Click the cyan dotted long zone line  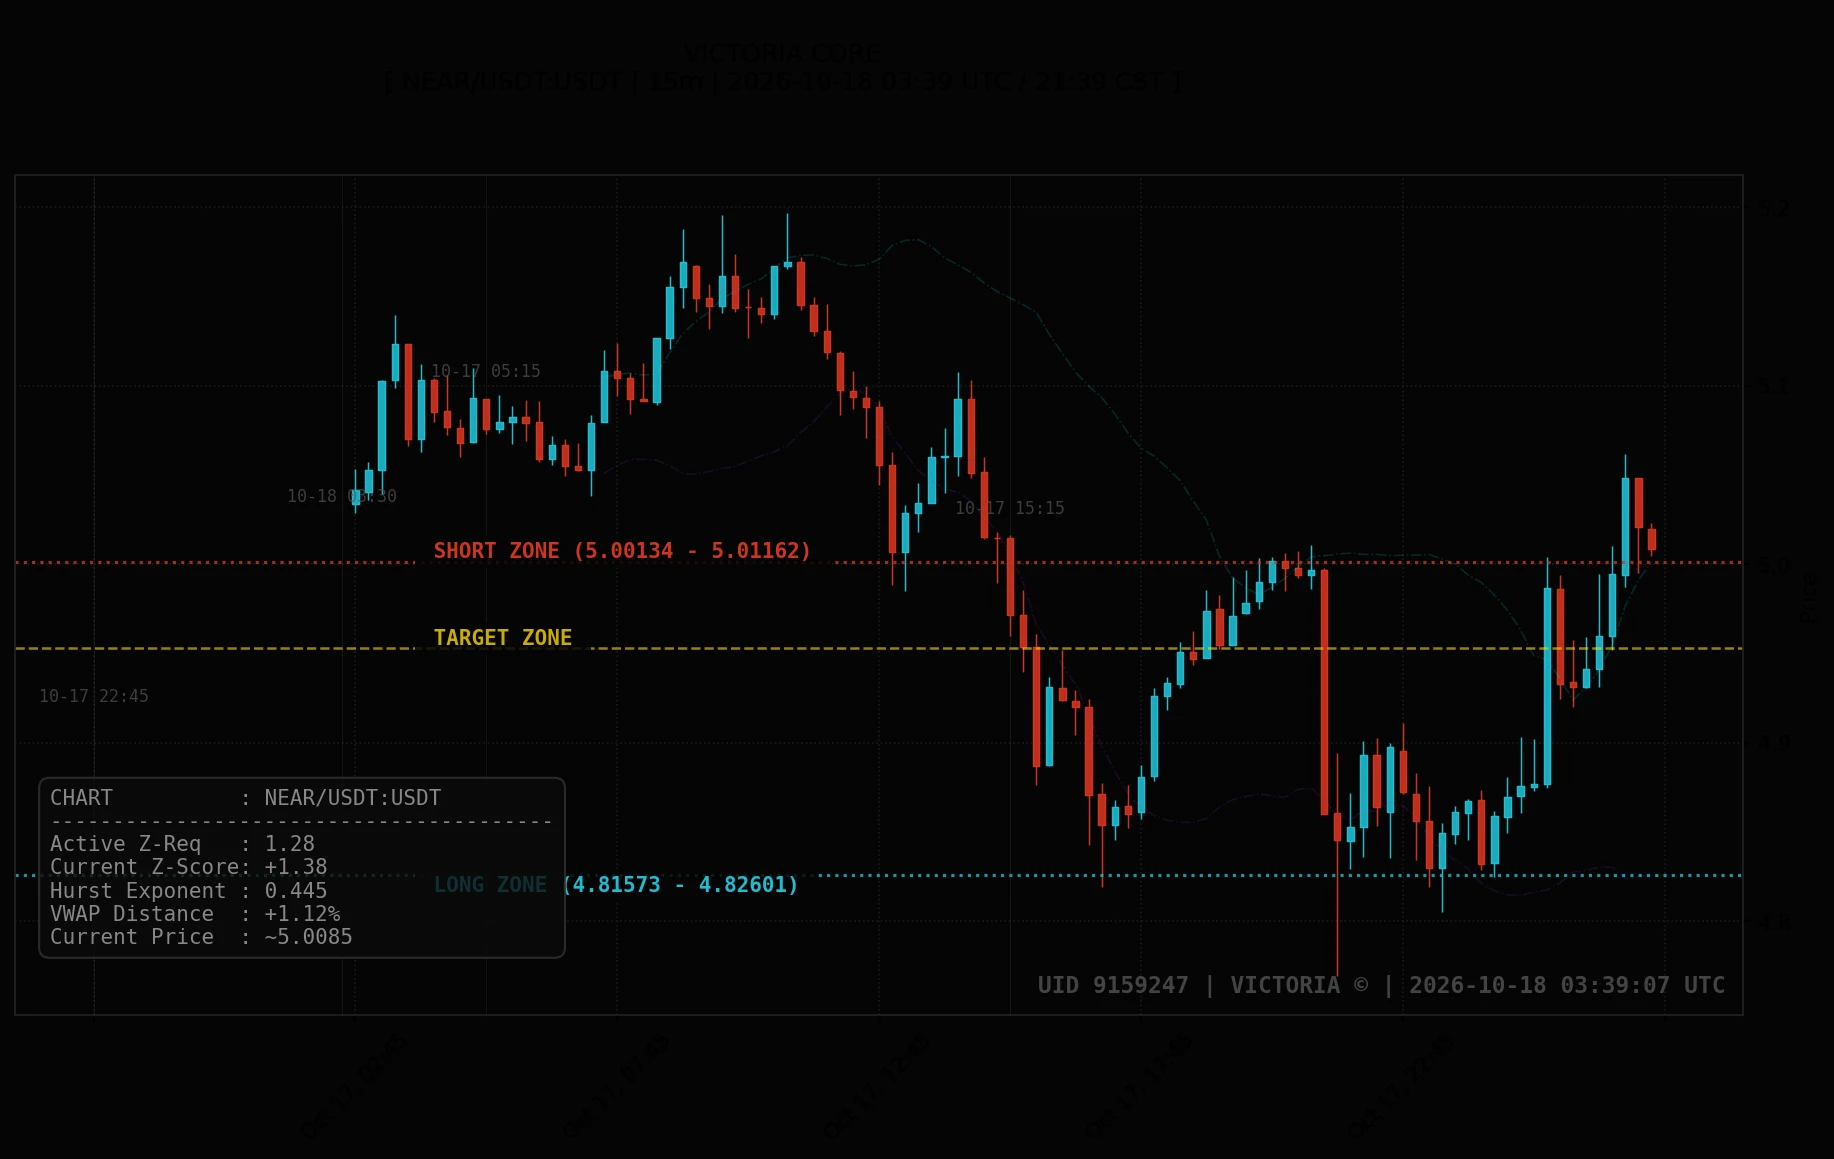(x=1280, y=876)
